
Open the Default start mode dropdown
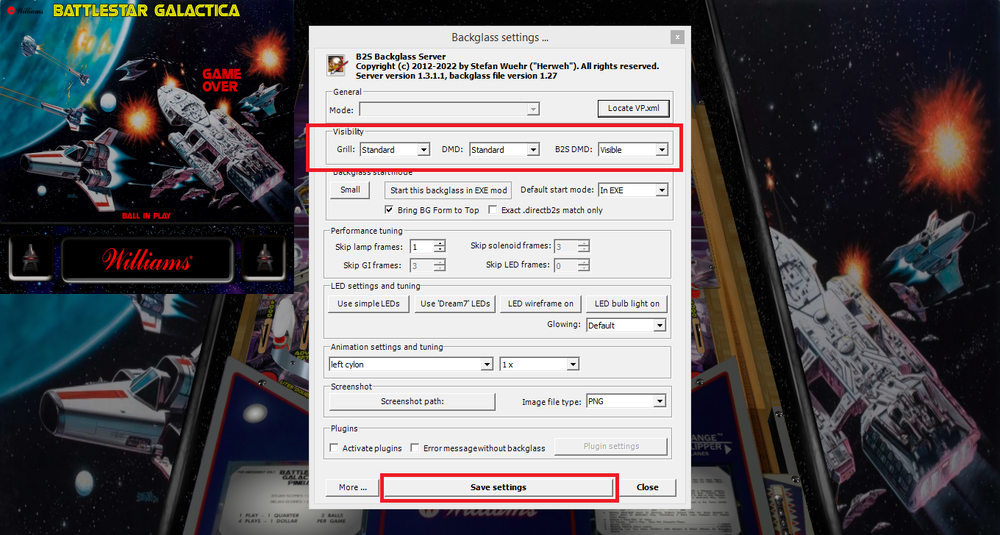tap(633, 190)
